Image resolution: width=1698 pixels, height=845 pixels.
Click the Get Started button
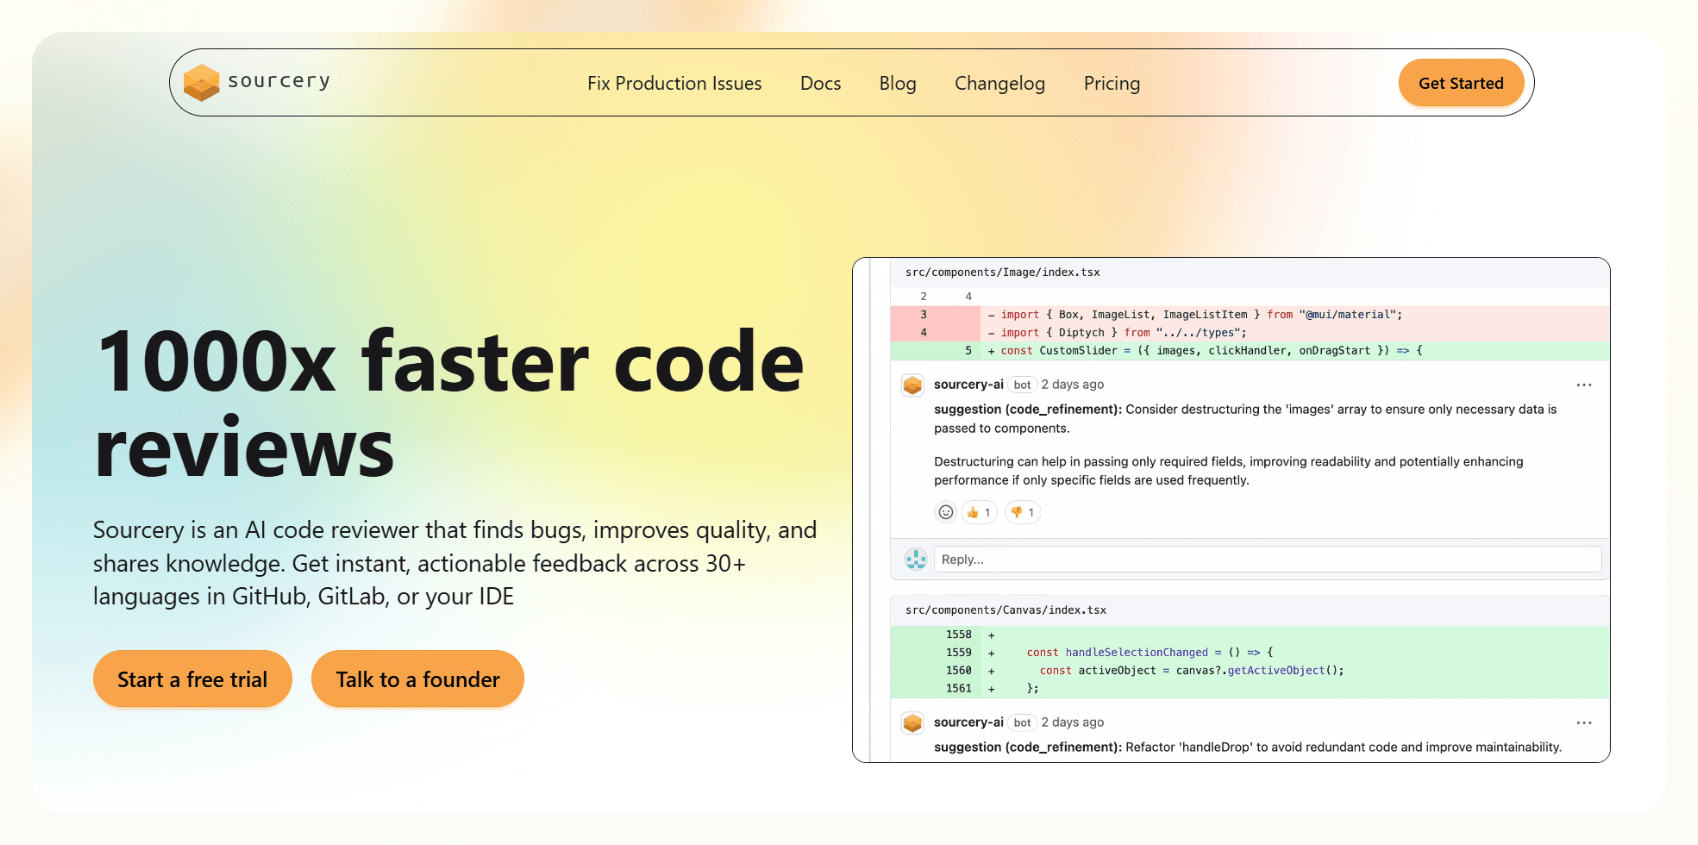(x=1460, y=83)
